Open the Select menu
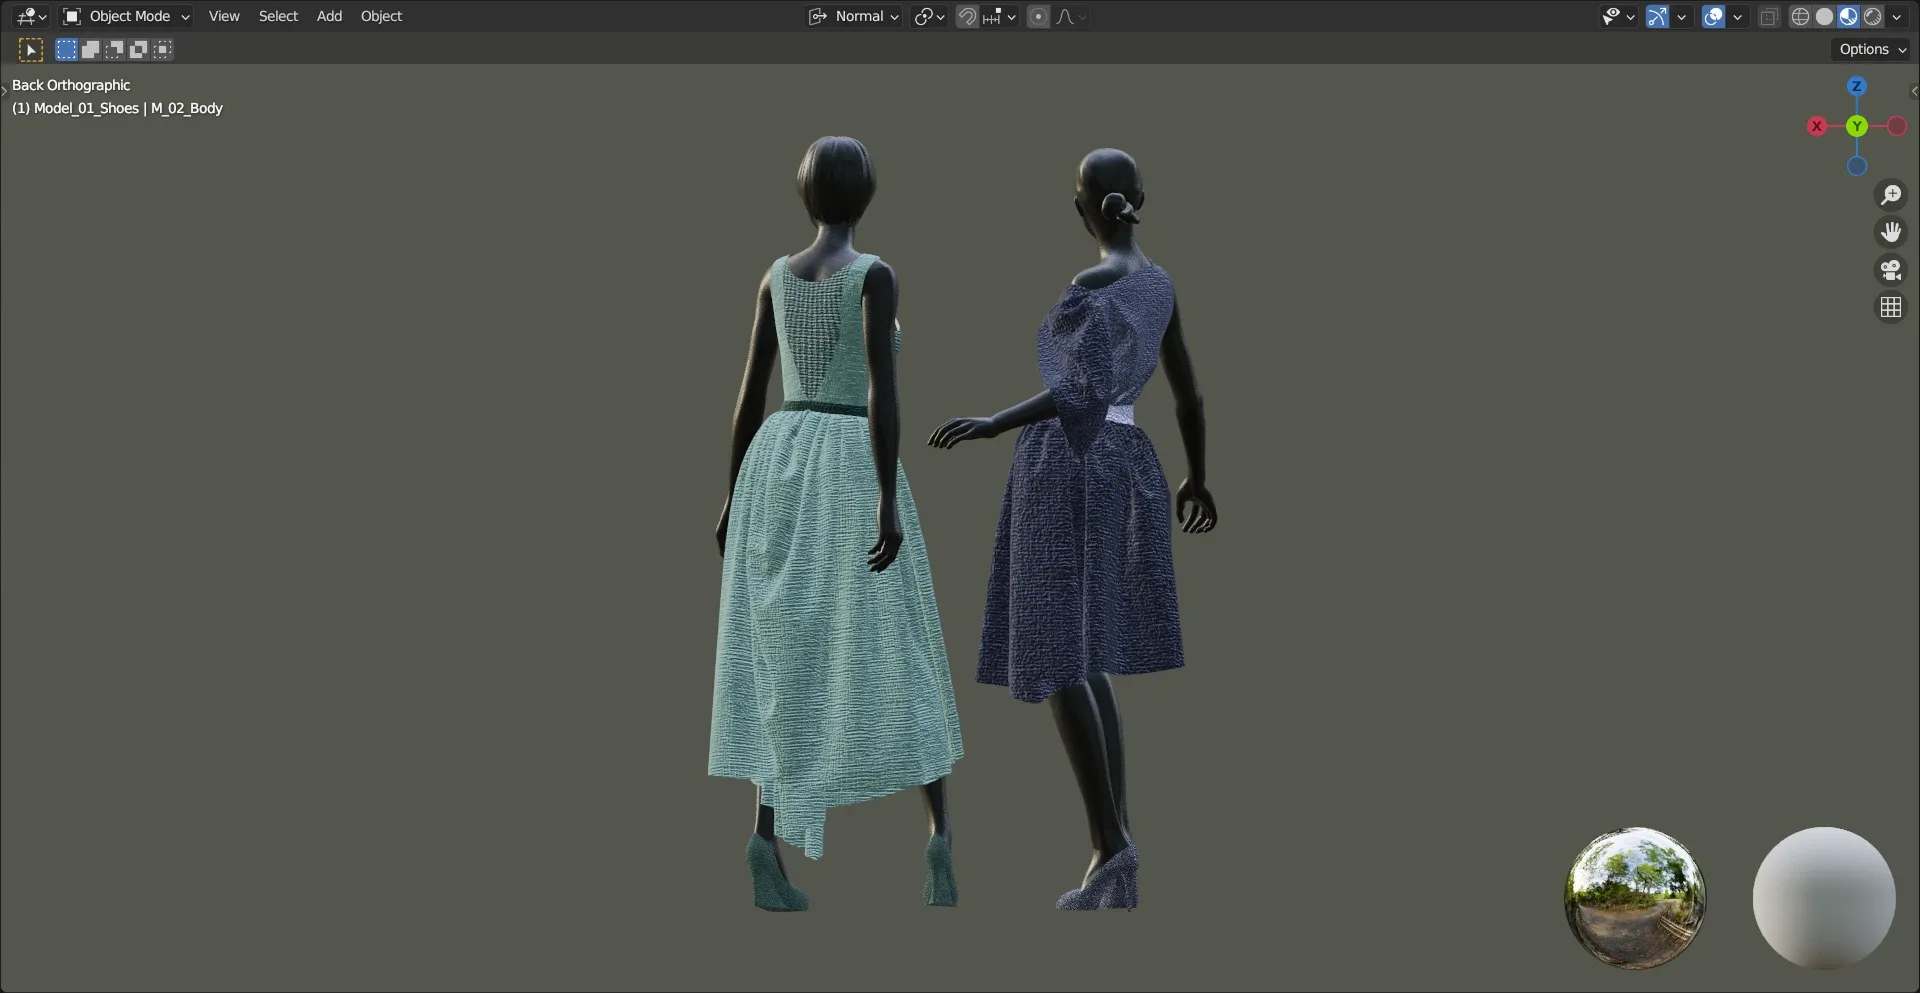Viewport: 1920px width, 993px height. pyautogui.click(x=278, y=16)
